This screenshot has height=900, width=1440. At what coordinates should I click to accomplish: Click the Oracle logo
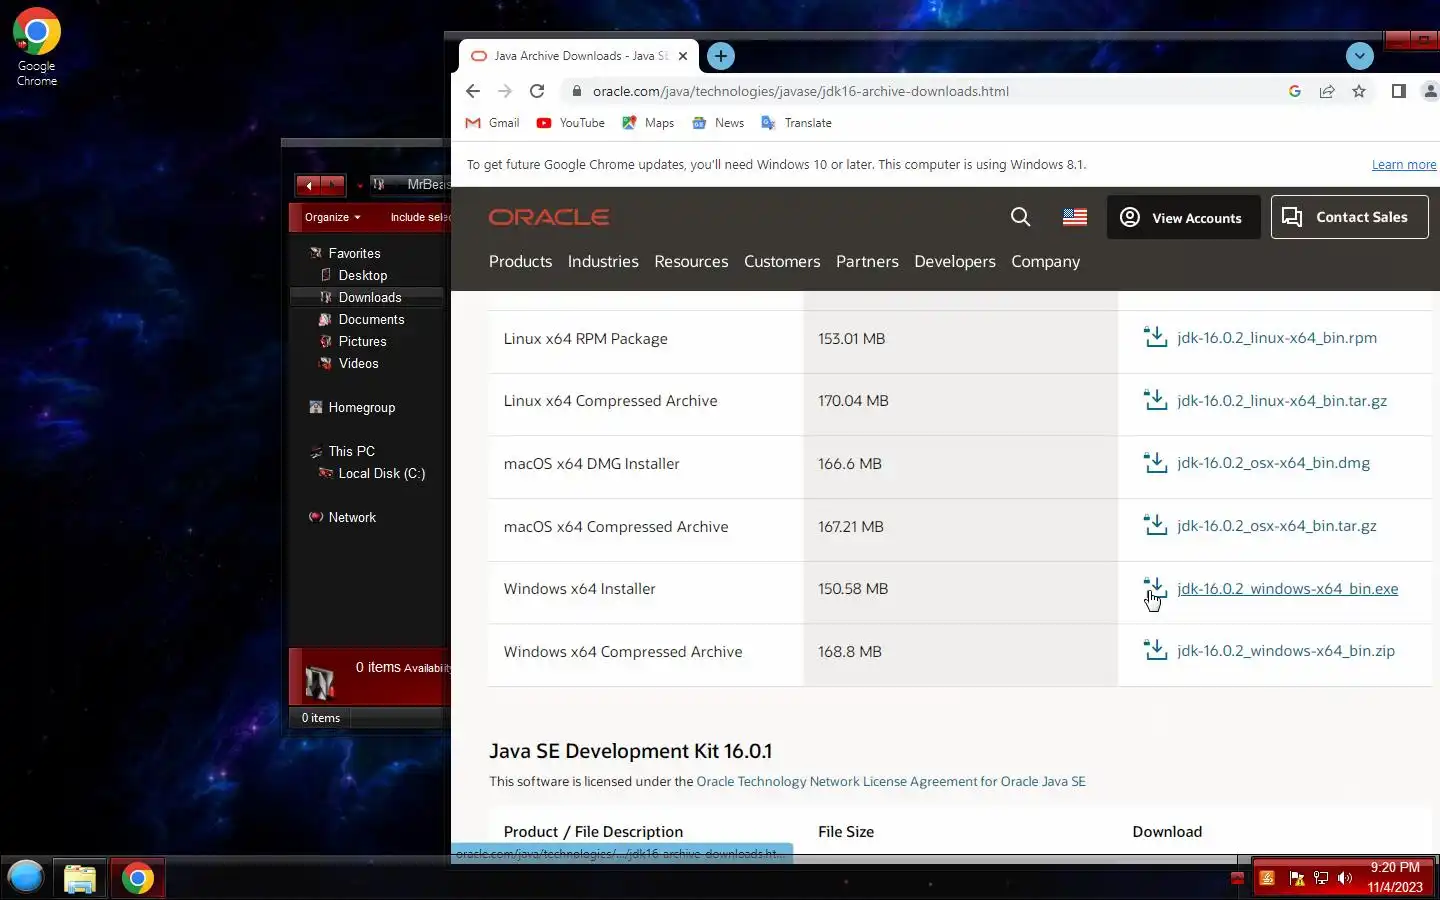click(549, 217)
